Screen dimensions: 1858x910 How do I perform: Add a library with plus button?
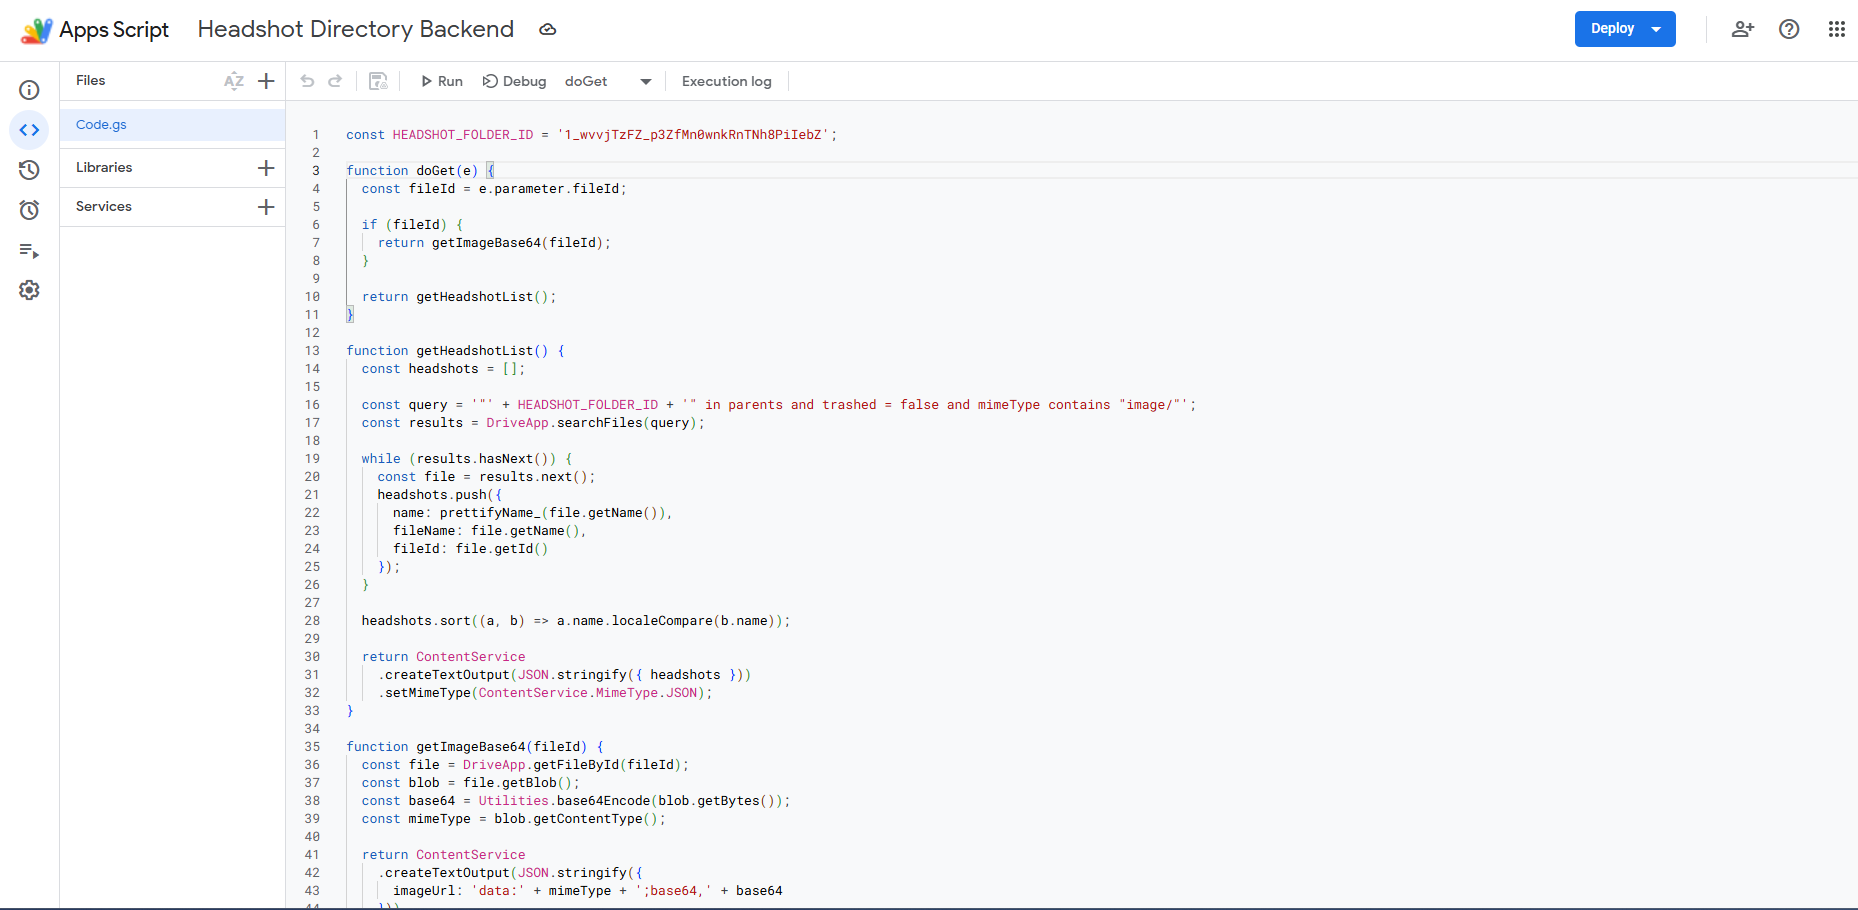click(266, 168)
